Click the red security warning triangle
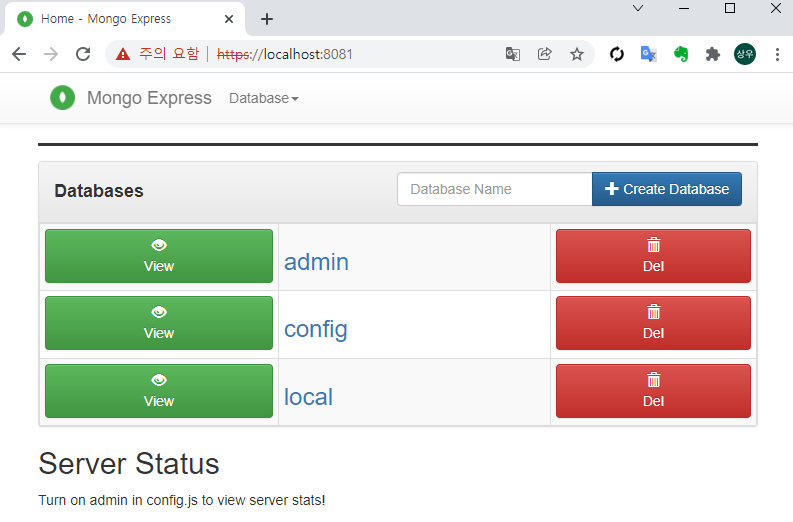793x522 pixels. pos(123,54)
